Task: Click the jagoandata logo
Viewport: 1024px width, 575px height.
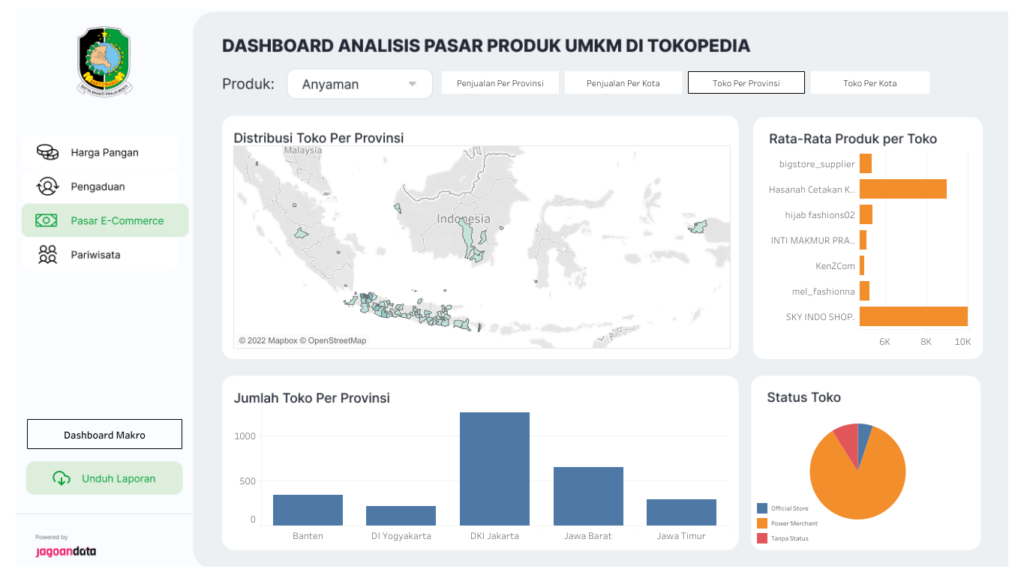Action: click(x=66, y=551)
